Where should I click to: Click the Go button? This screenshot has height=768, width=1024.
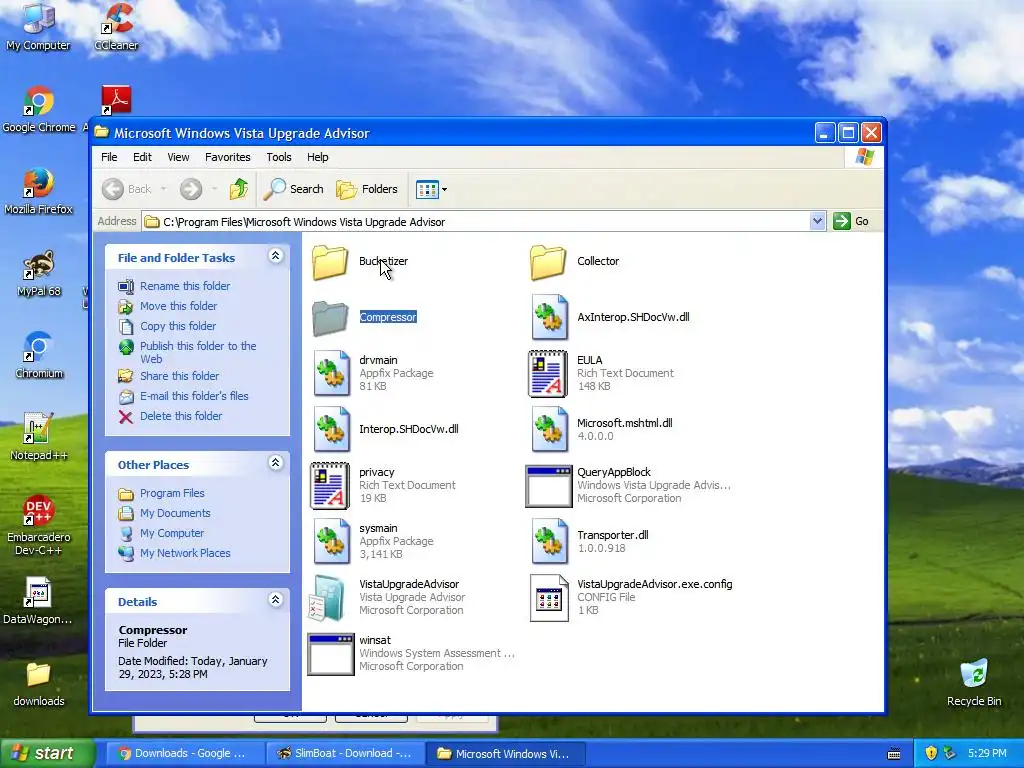pos(851,221)
